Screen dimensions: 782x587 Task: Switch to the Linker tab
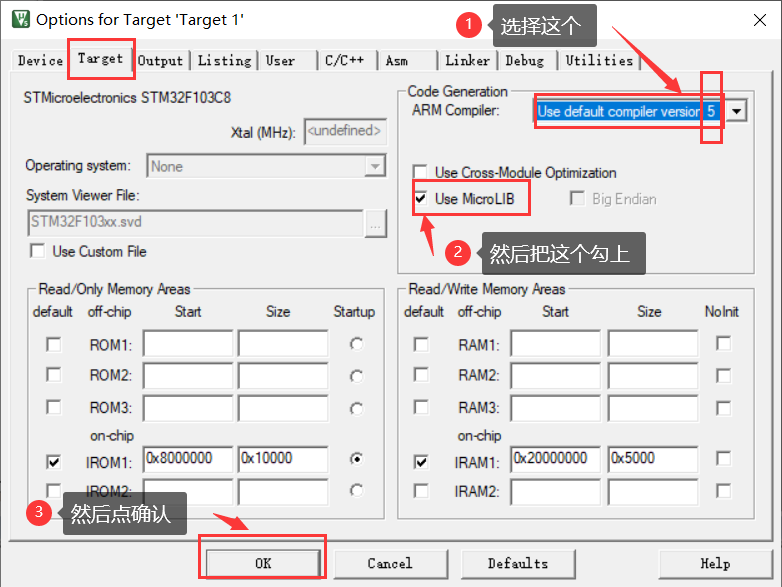pyautogui.click(x=467, y=61)
